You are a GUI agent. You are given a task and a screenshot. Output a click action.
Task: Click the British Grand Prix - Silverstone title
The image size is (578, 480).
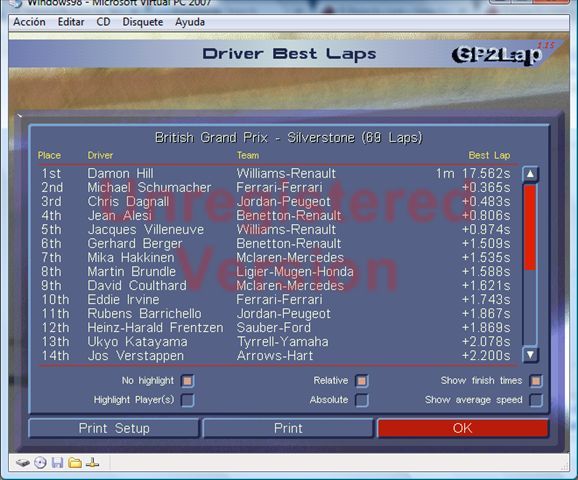point(288,138)
